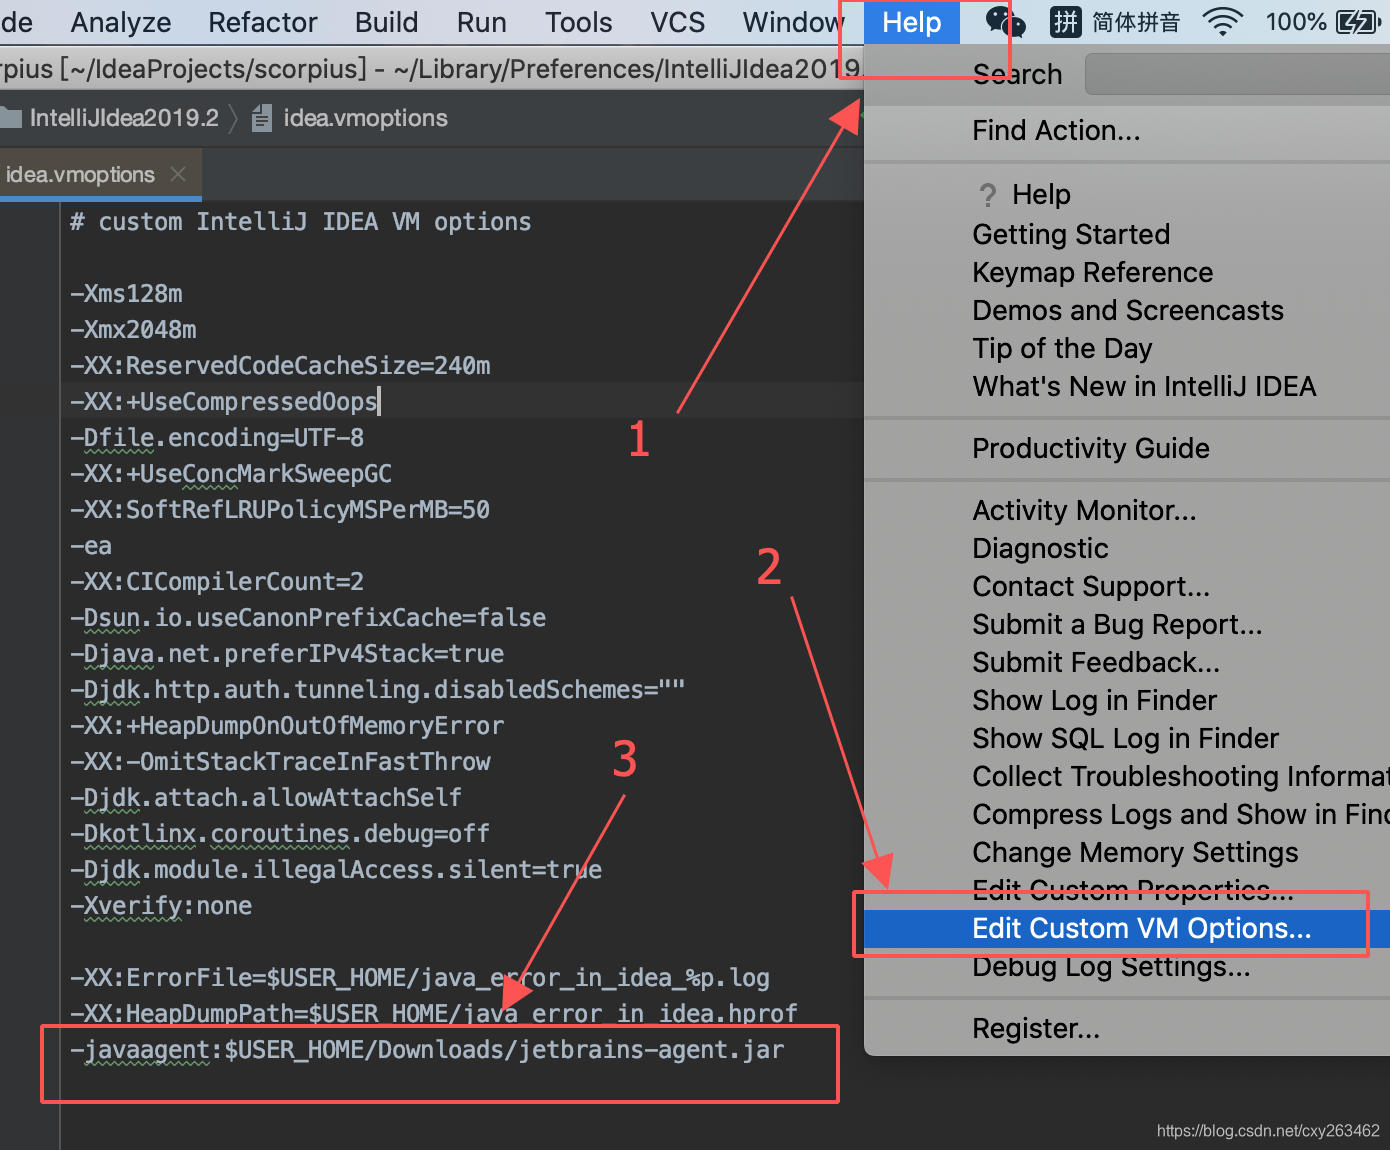Open the Wi-Fi status menu
Screen dimensions: 1390x1150
[1222, 21]
